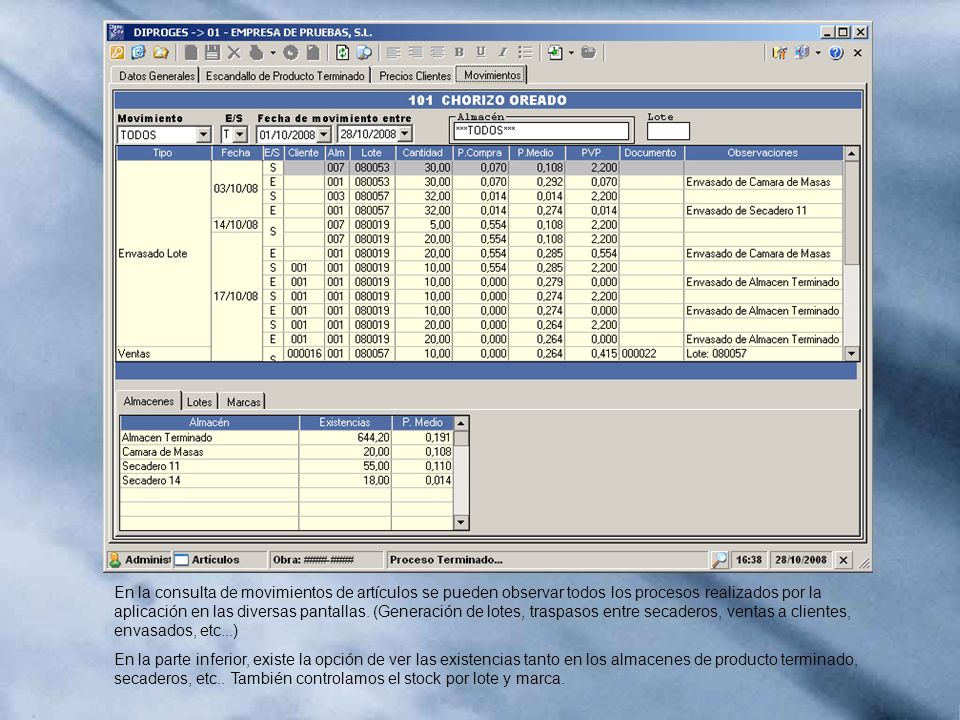
Task: Click the user icon beside Administ in status bar
Action: click(115, 560)
